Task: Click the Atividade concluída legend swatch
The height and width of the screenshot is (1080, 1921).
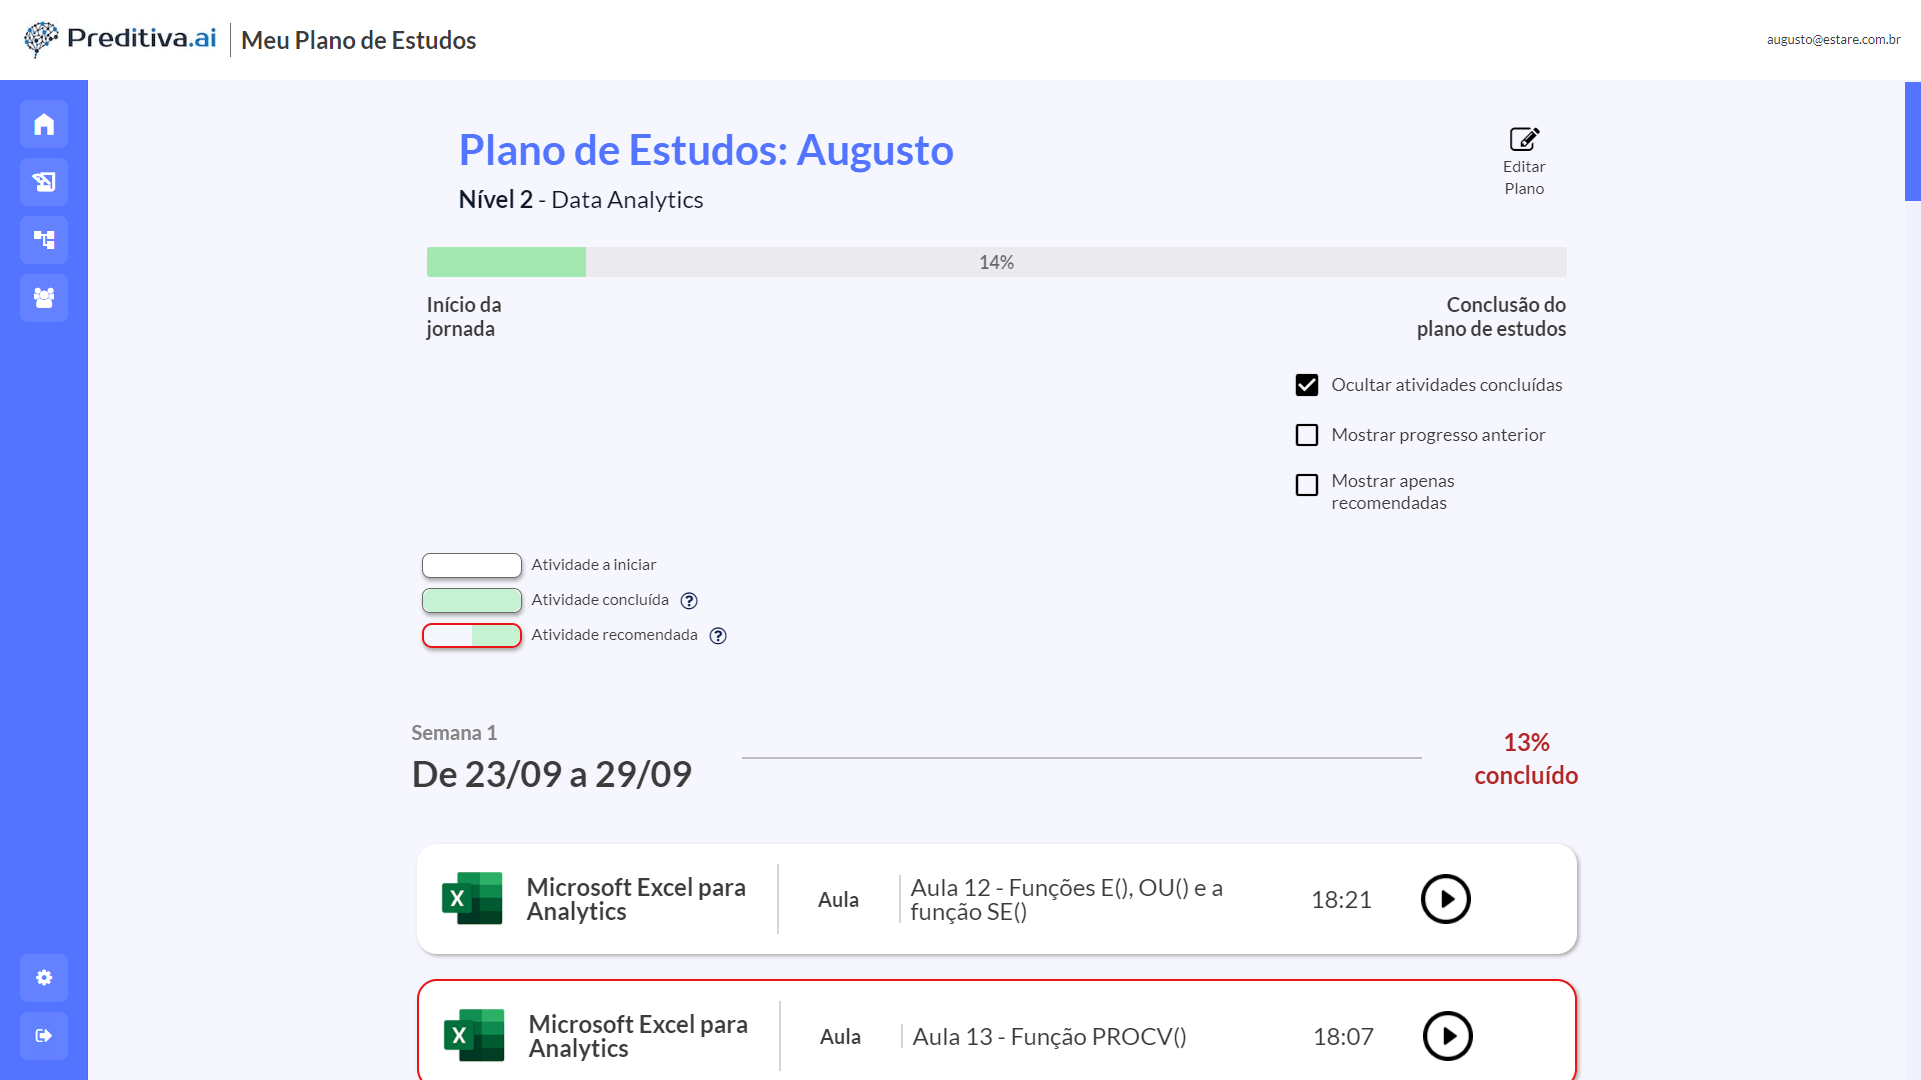Action: (472, 600)
